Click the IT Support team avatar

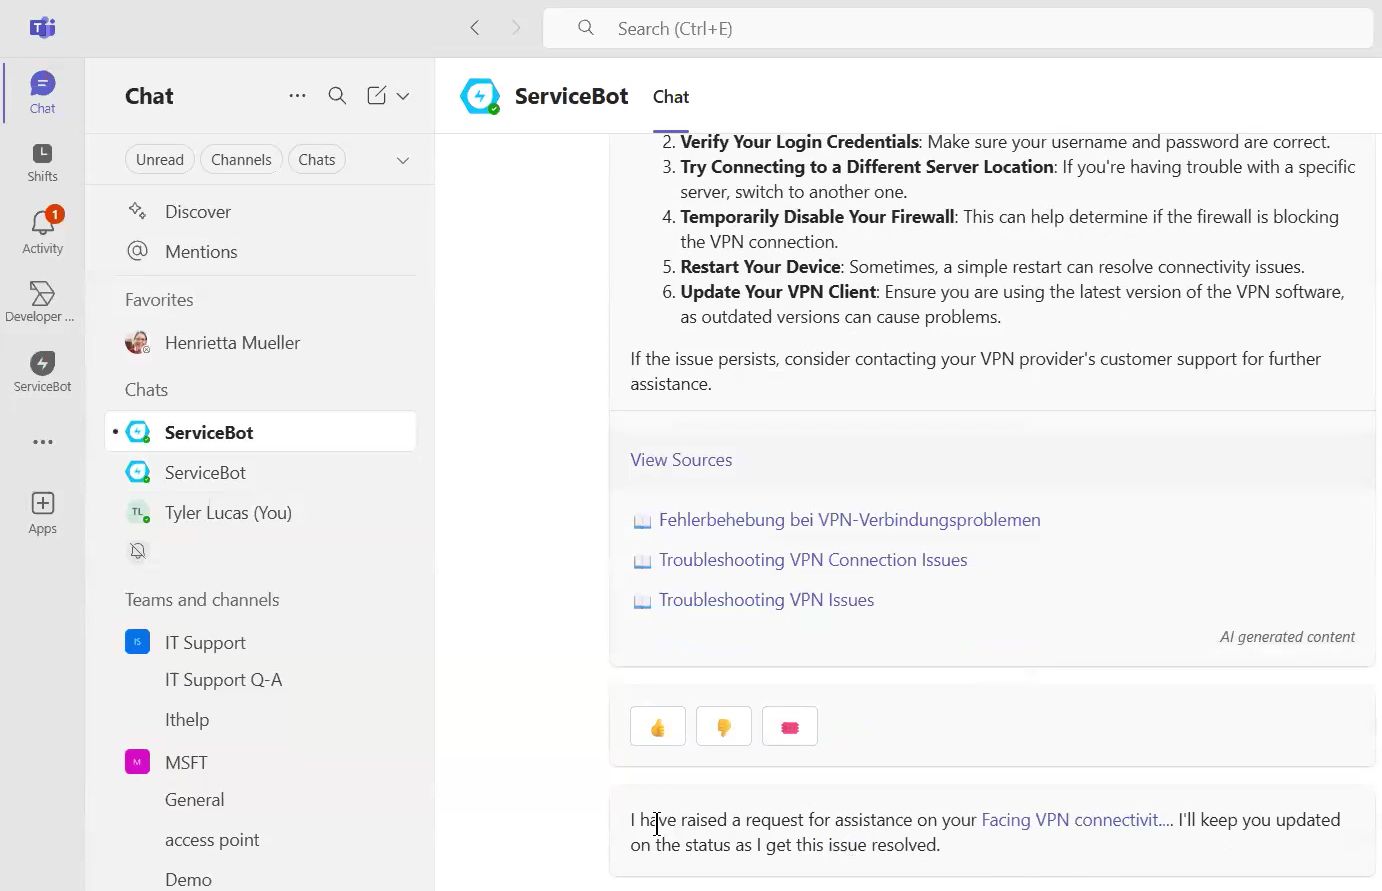click(x=137, y=641)
